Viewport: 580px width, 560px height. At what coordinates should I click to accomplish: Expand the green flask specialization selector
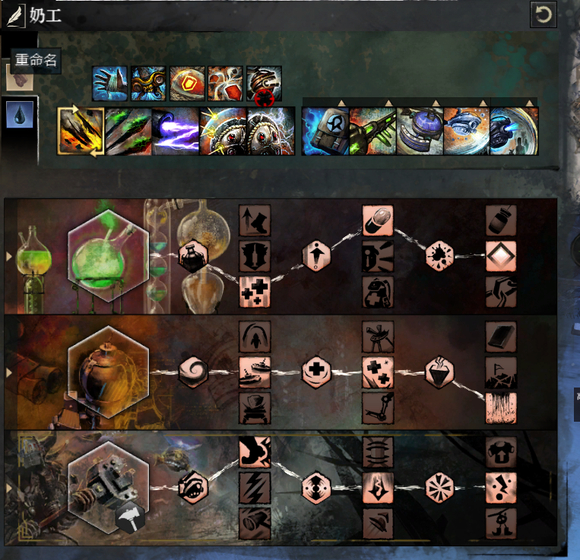click(9, 256)
